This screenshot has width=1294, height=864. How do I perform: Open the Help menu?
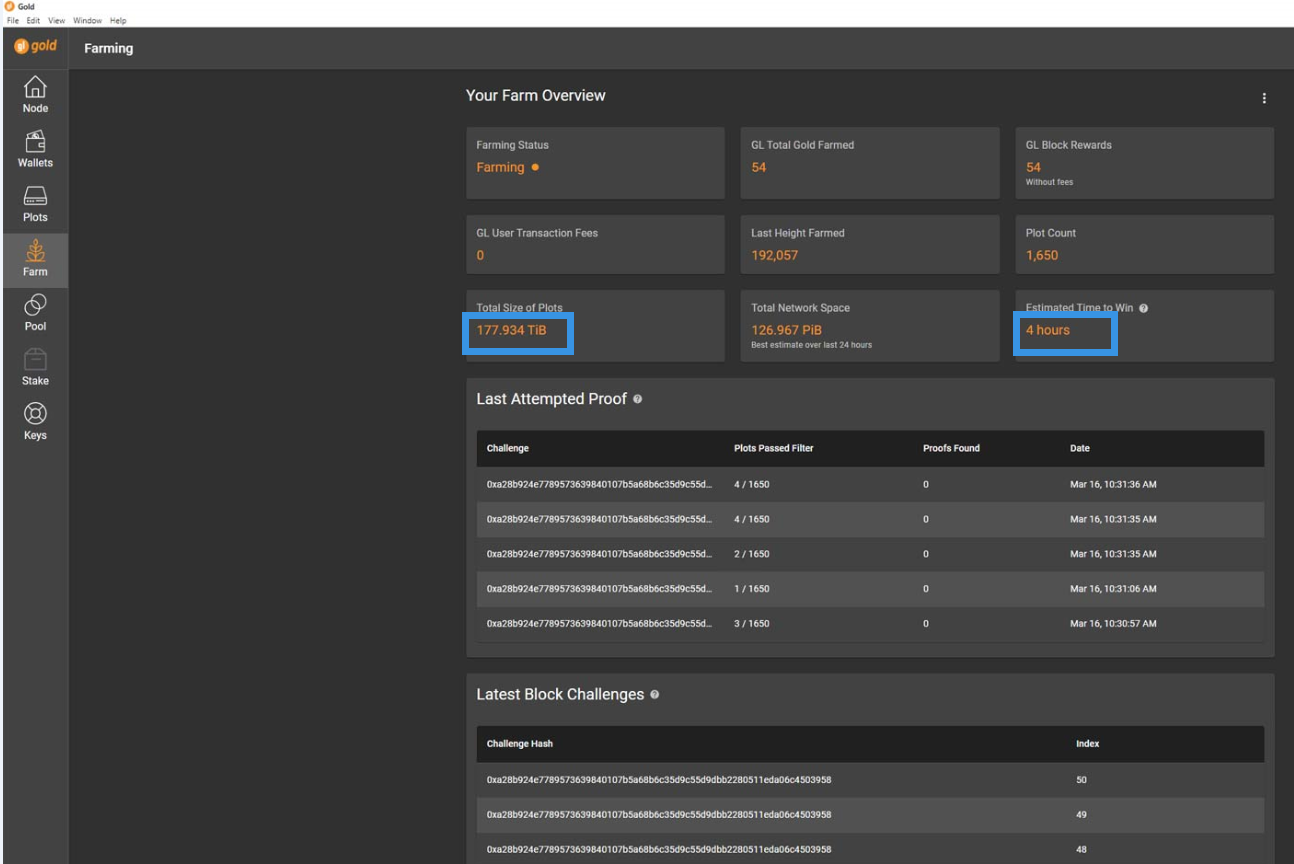click(x=118, y=21)
